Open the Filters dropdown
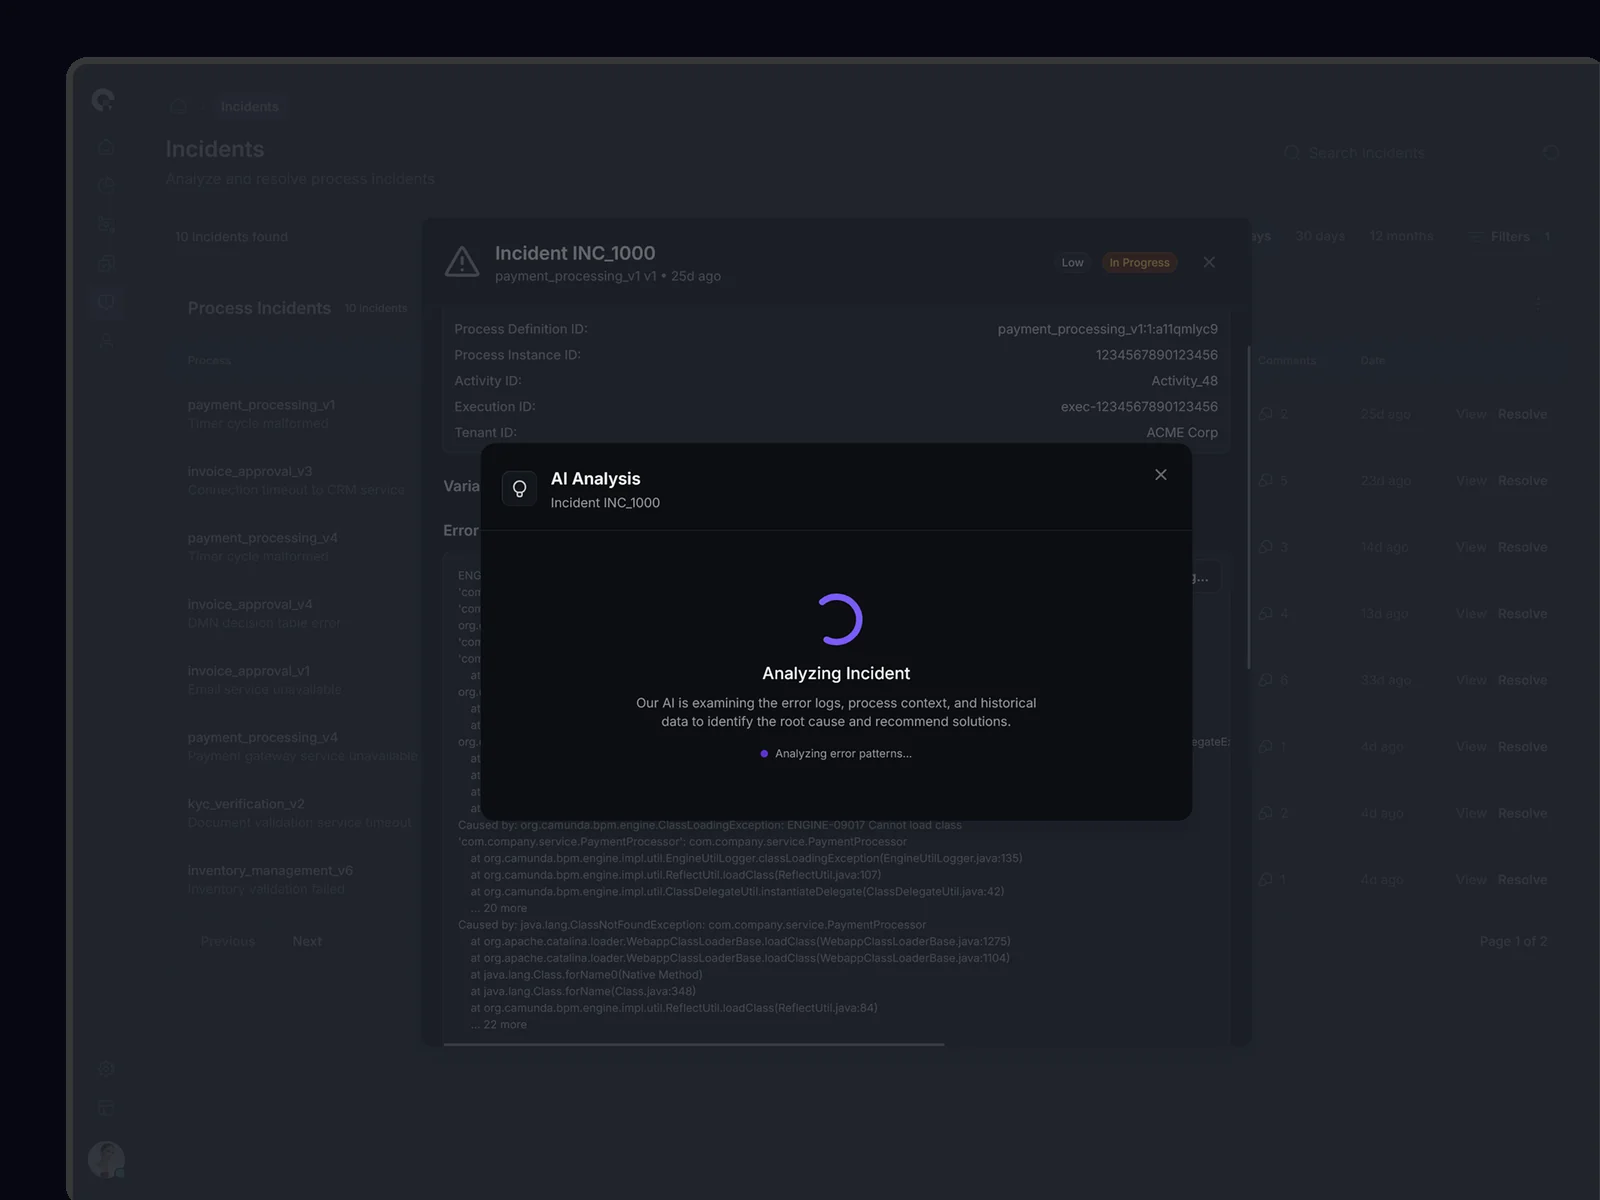The height and width of the screenshot is (1200, 1600). click(1508, 237)
